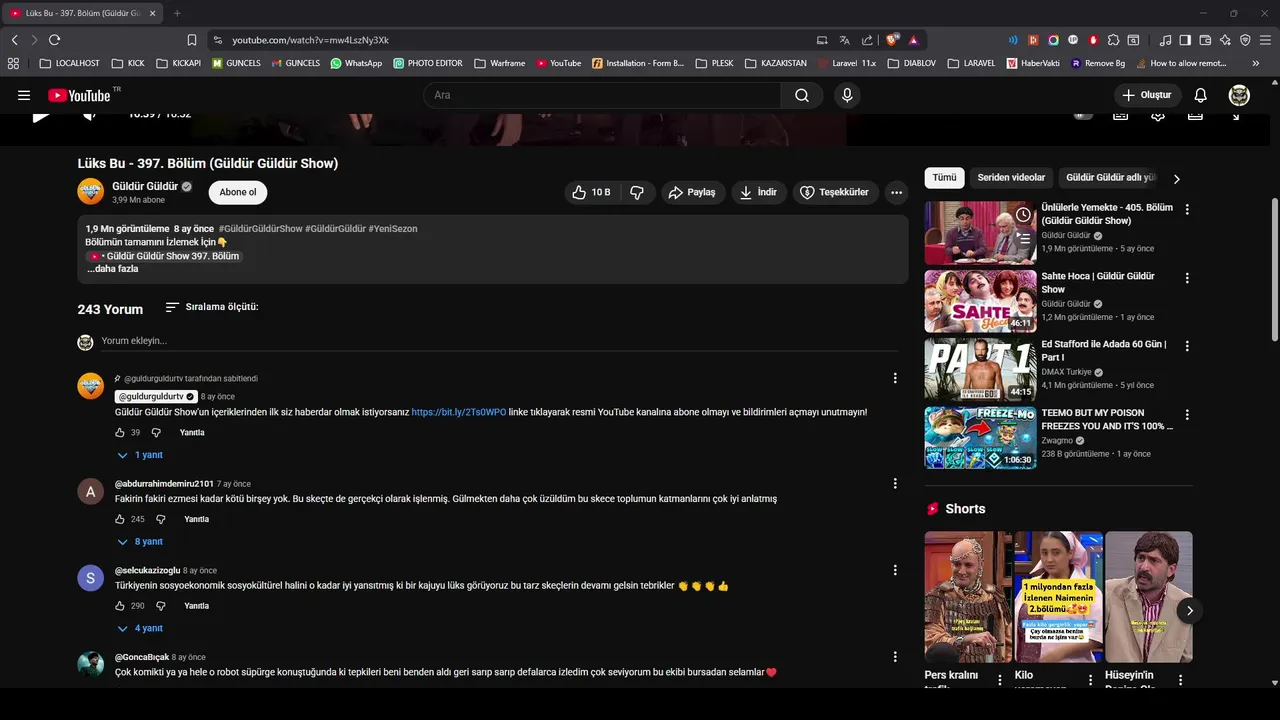Dislike the video with thumbs-down
1280x720 pixels.
pyautogui.click(x=637, y=192)
